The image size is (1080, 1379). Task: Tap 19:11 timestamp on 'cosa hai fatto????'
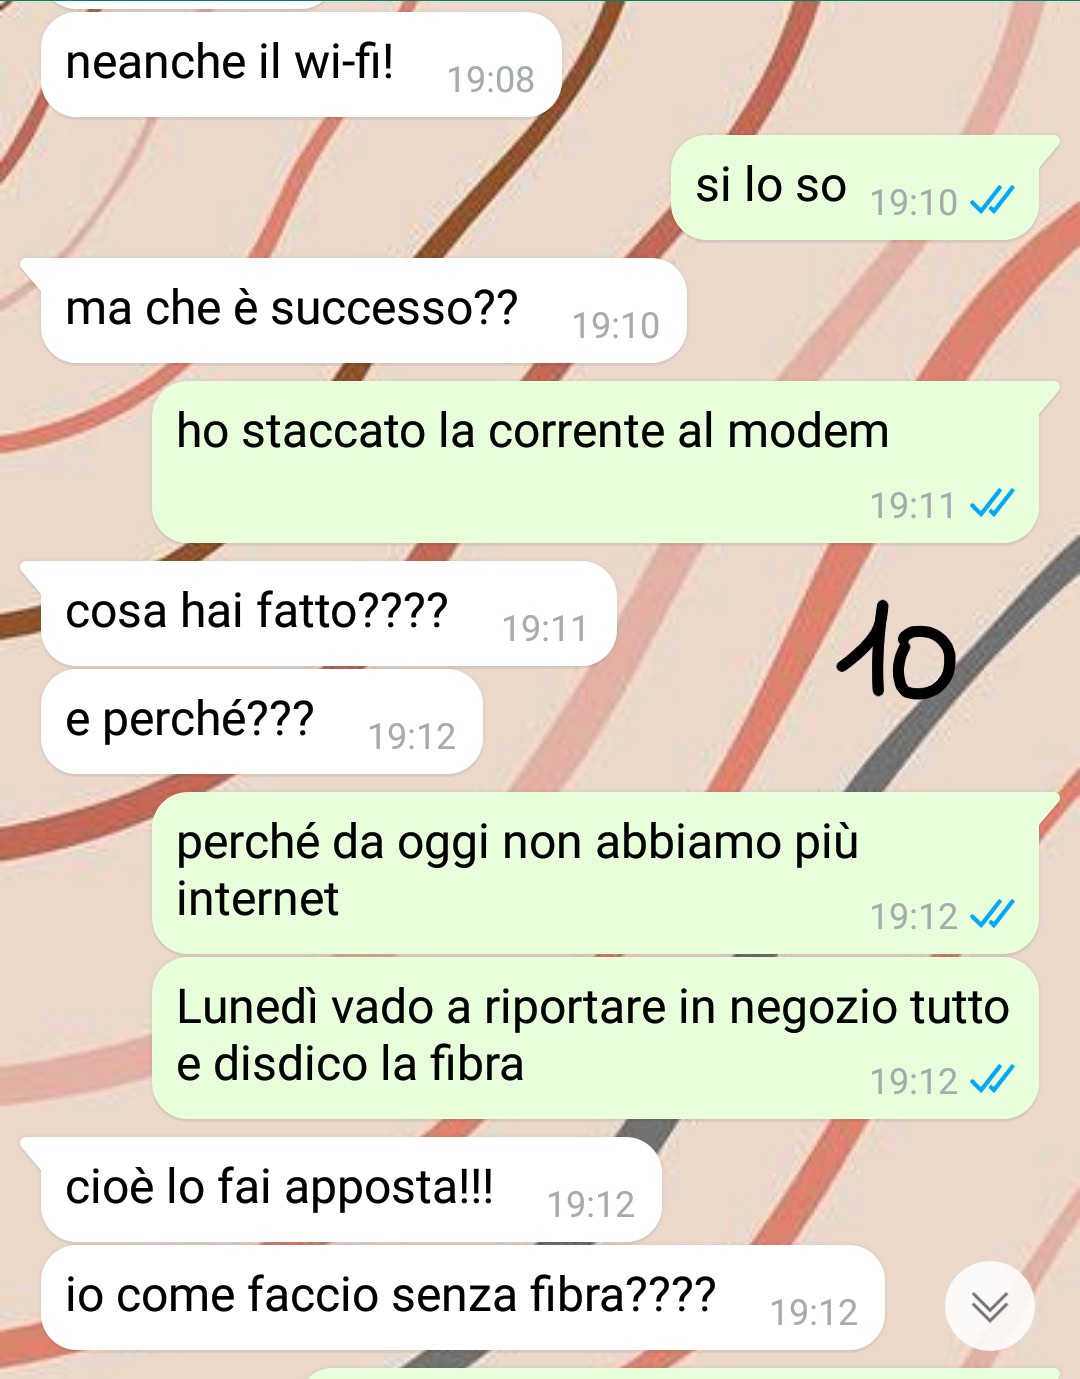pyautogui.click(x=544, y=628)
